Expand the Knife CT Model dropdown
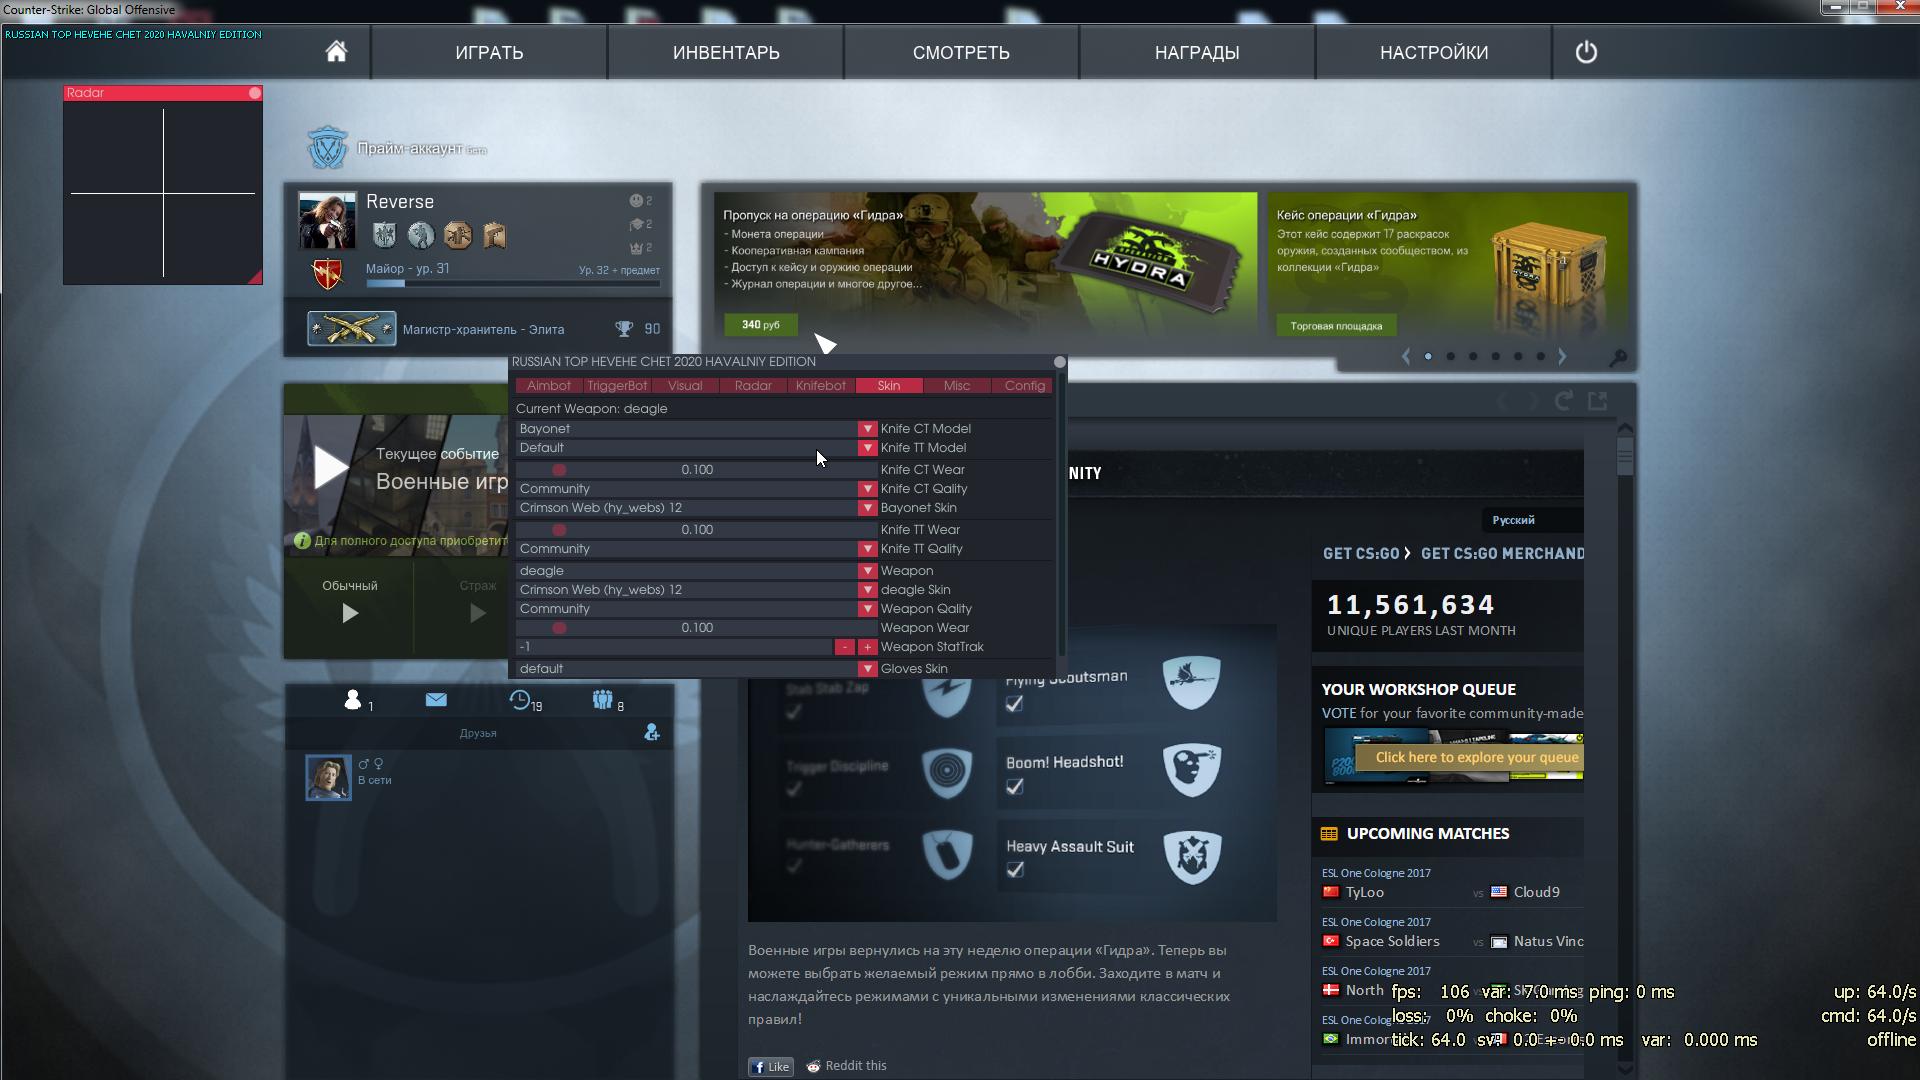Screen dimensions: 1920x1080 click(867, 429)
